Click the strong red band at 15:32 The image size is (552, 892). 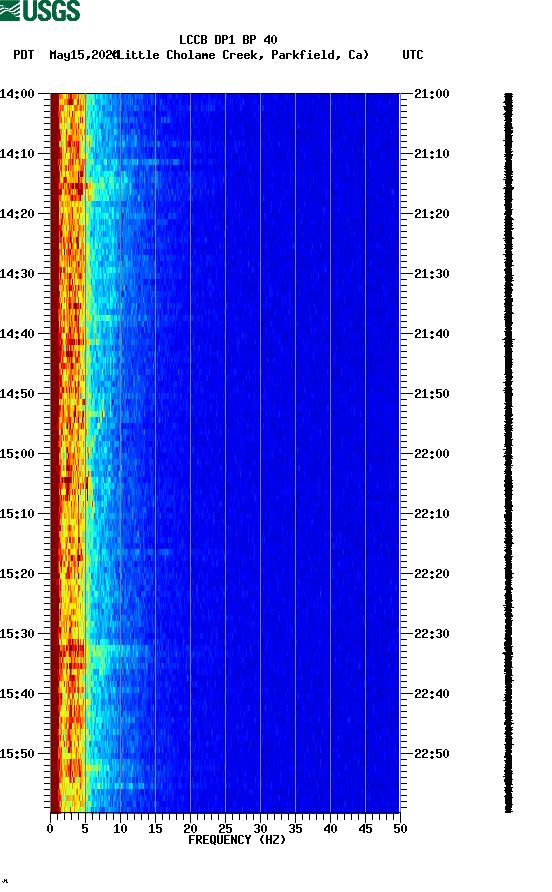click(72, 647)
